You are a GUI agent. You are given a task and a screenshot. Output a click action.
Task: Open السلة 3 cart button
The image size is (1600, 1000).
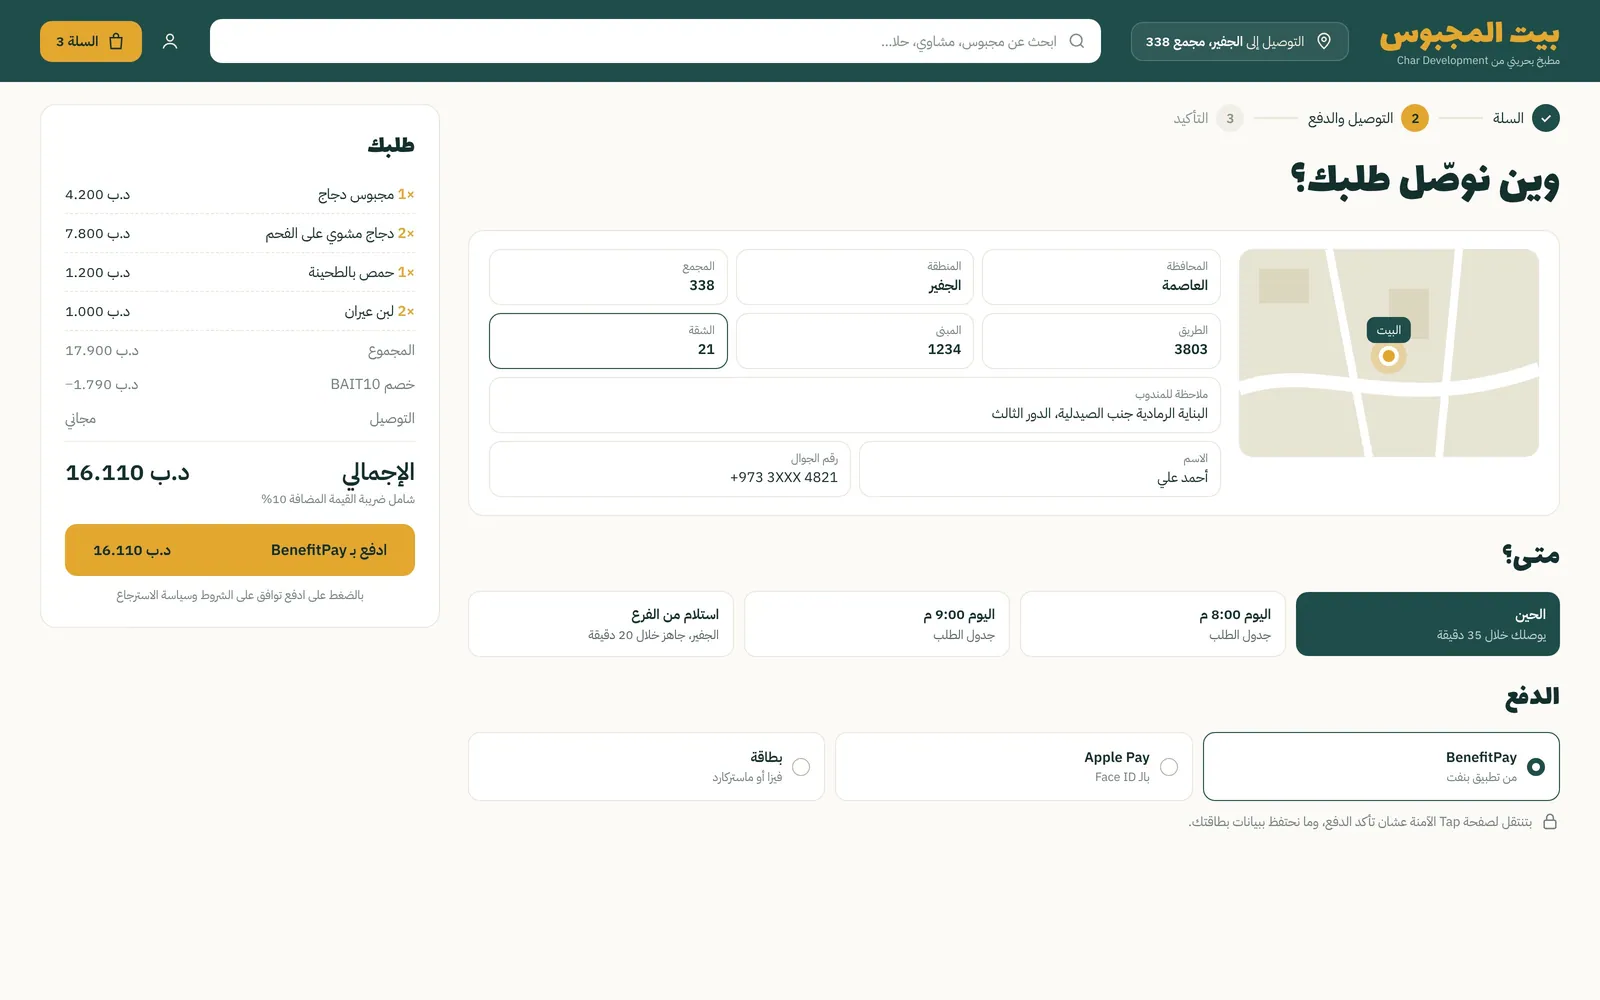91,41
